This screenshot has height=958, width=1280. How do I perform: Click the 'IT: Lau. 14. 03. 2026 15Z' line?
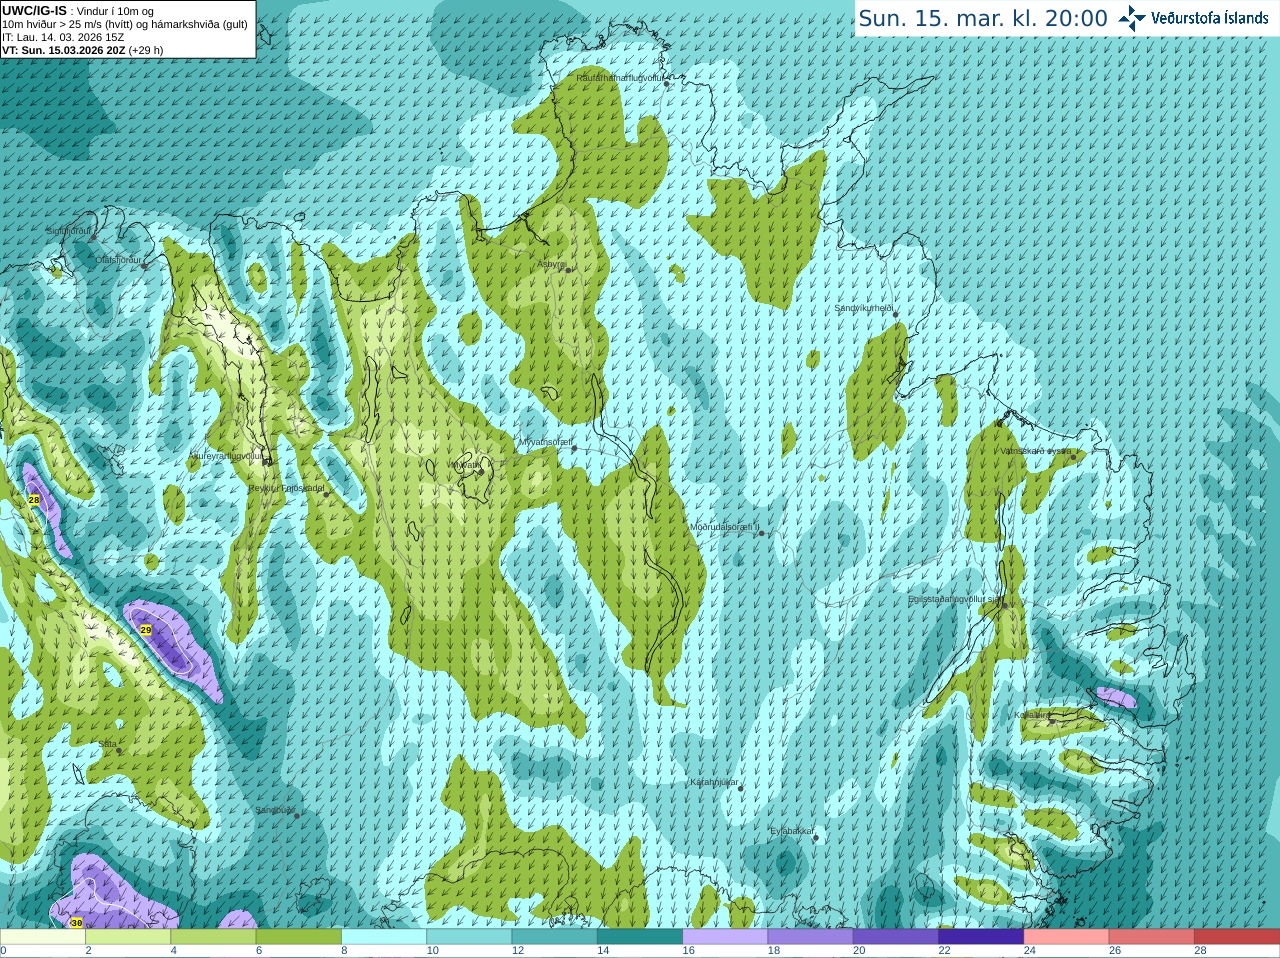click(x=63, y=37)
